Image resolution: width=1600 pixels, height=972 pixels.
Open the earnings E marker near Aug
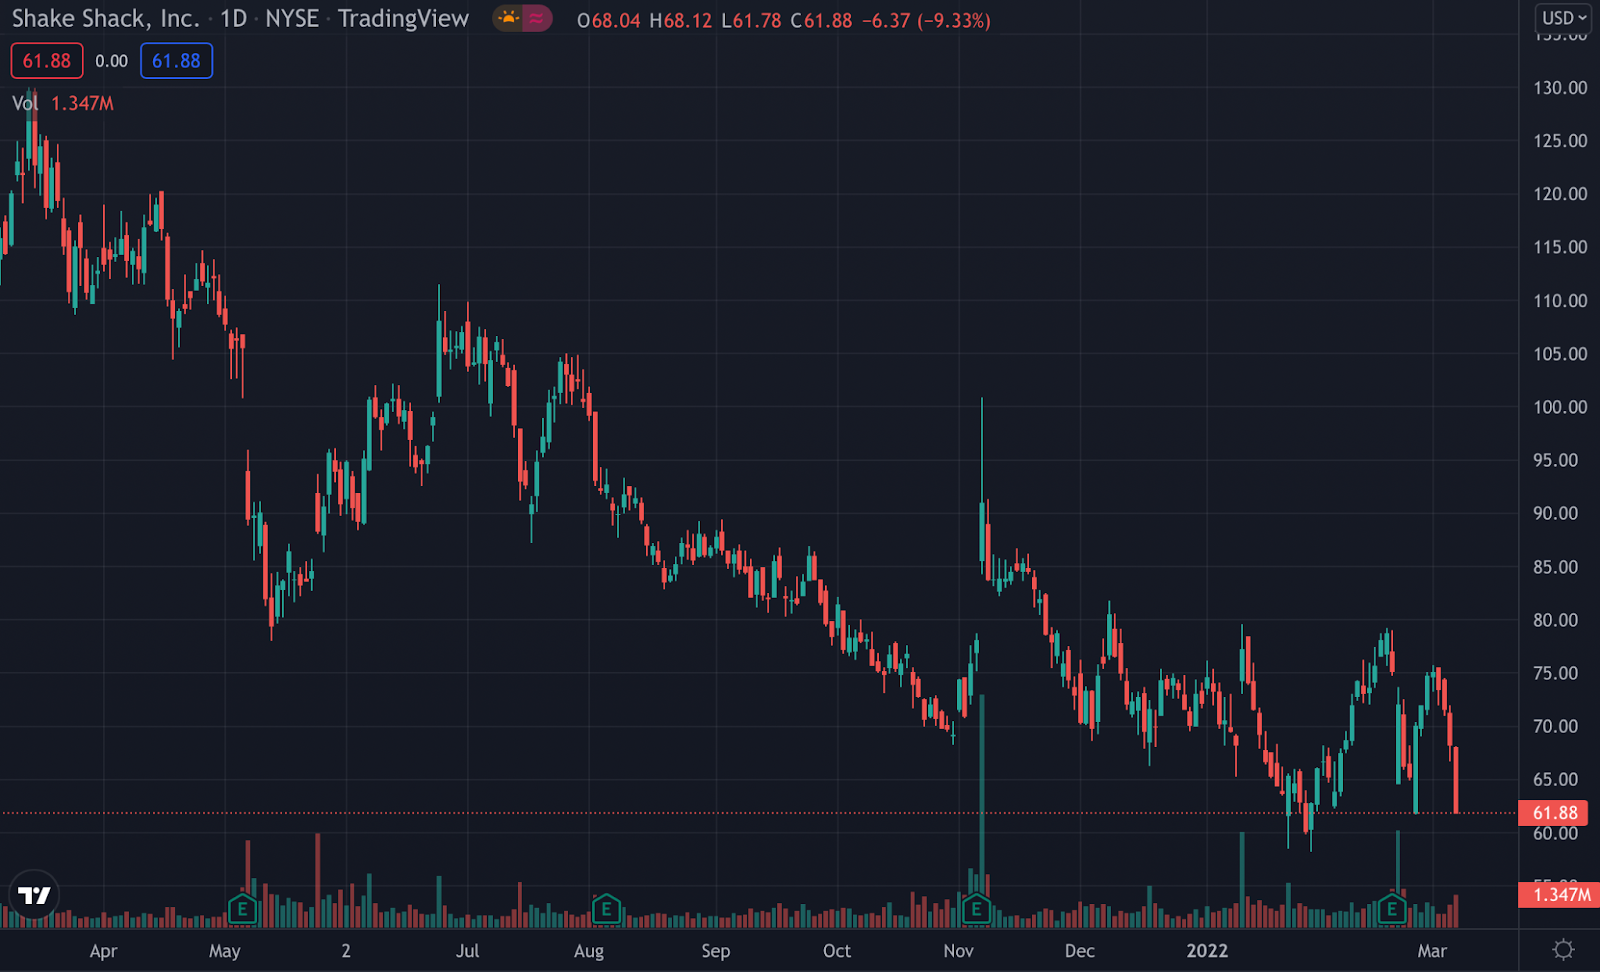point(606,910)
